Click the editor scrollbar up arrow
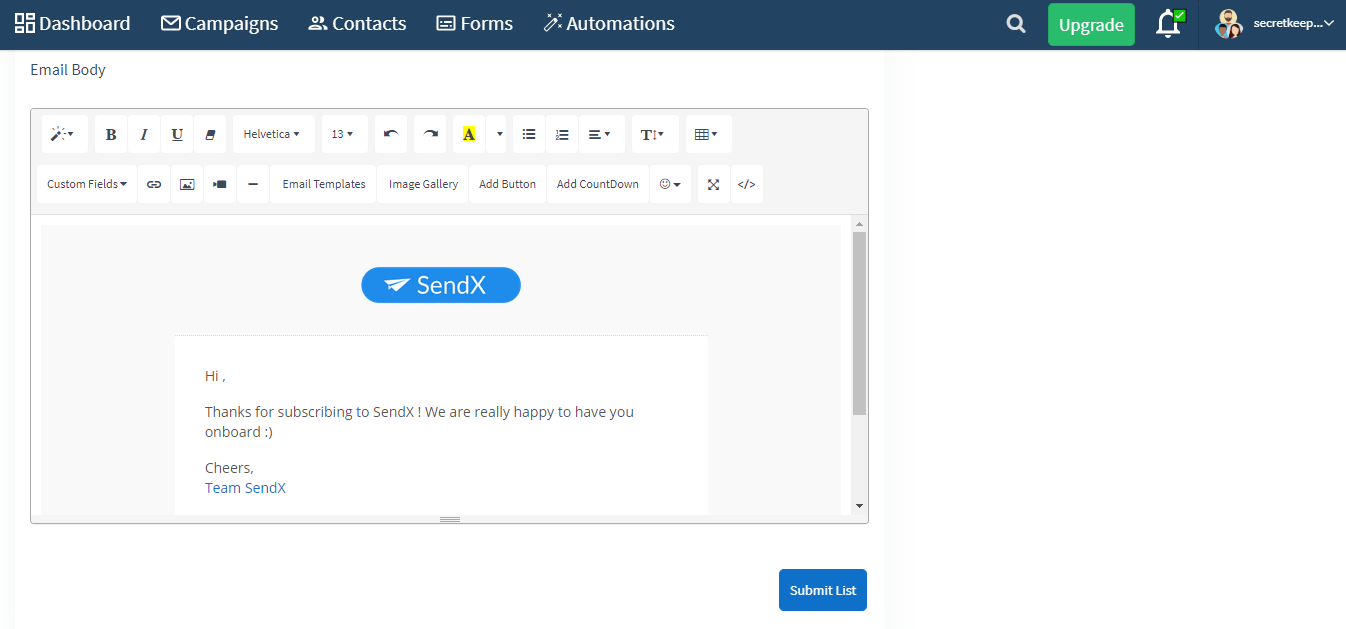The image size is (1346, 629). 860,223
